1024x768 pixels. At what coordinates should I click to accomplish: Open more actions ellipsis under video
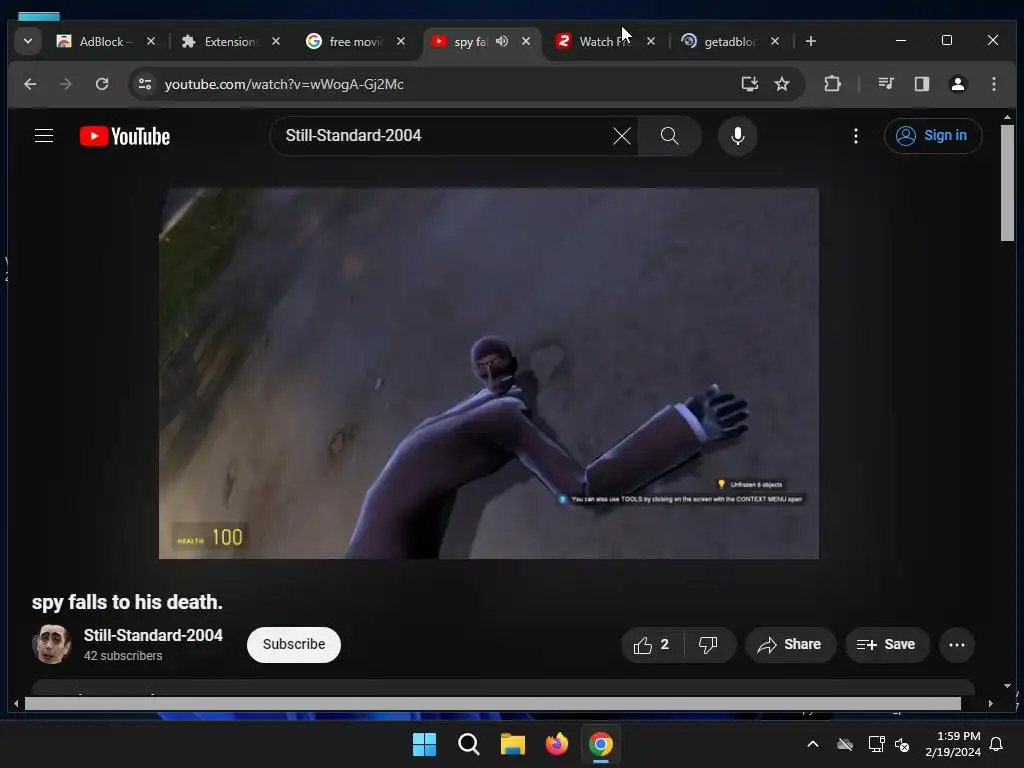957,645
